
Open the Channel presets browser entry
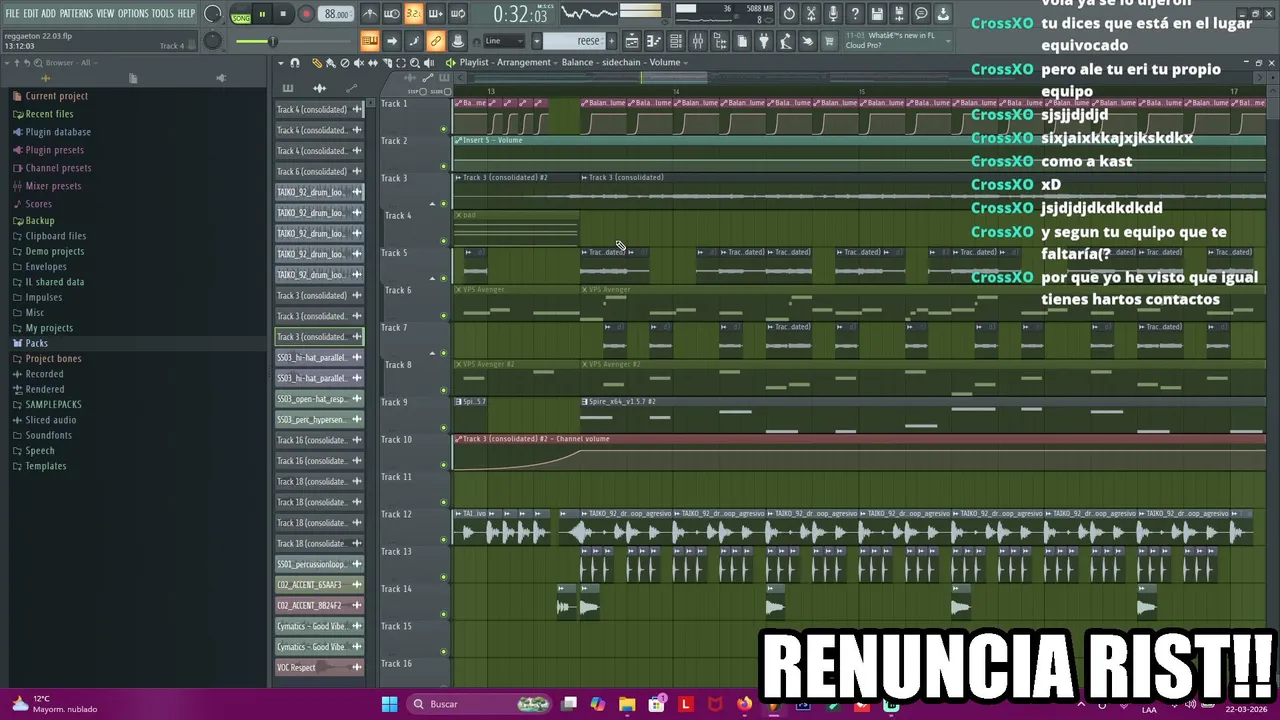[x=58, y=168]
